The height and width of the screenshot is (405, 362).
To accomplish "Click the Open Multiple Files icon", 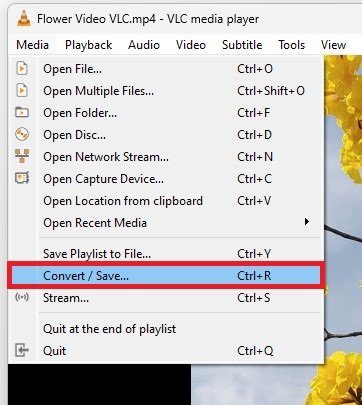I will pyautogui.click(x=22, y=91).
